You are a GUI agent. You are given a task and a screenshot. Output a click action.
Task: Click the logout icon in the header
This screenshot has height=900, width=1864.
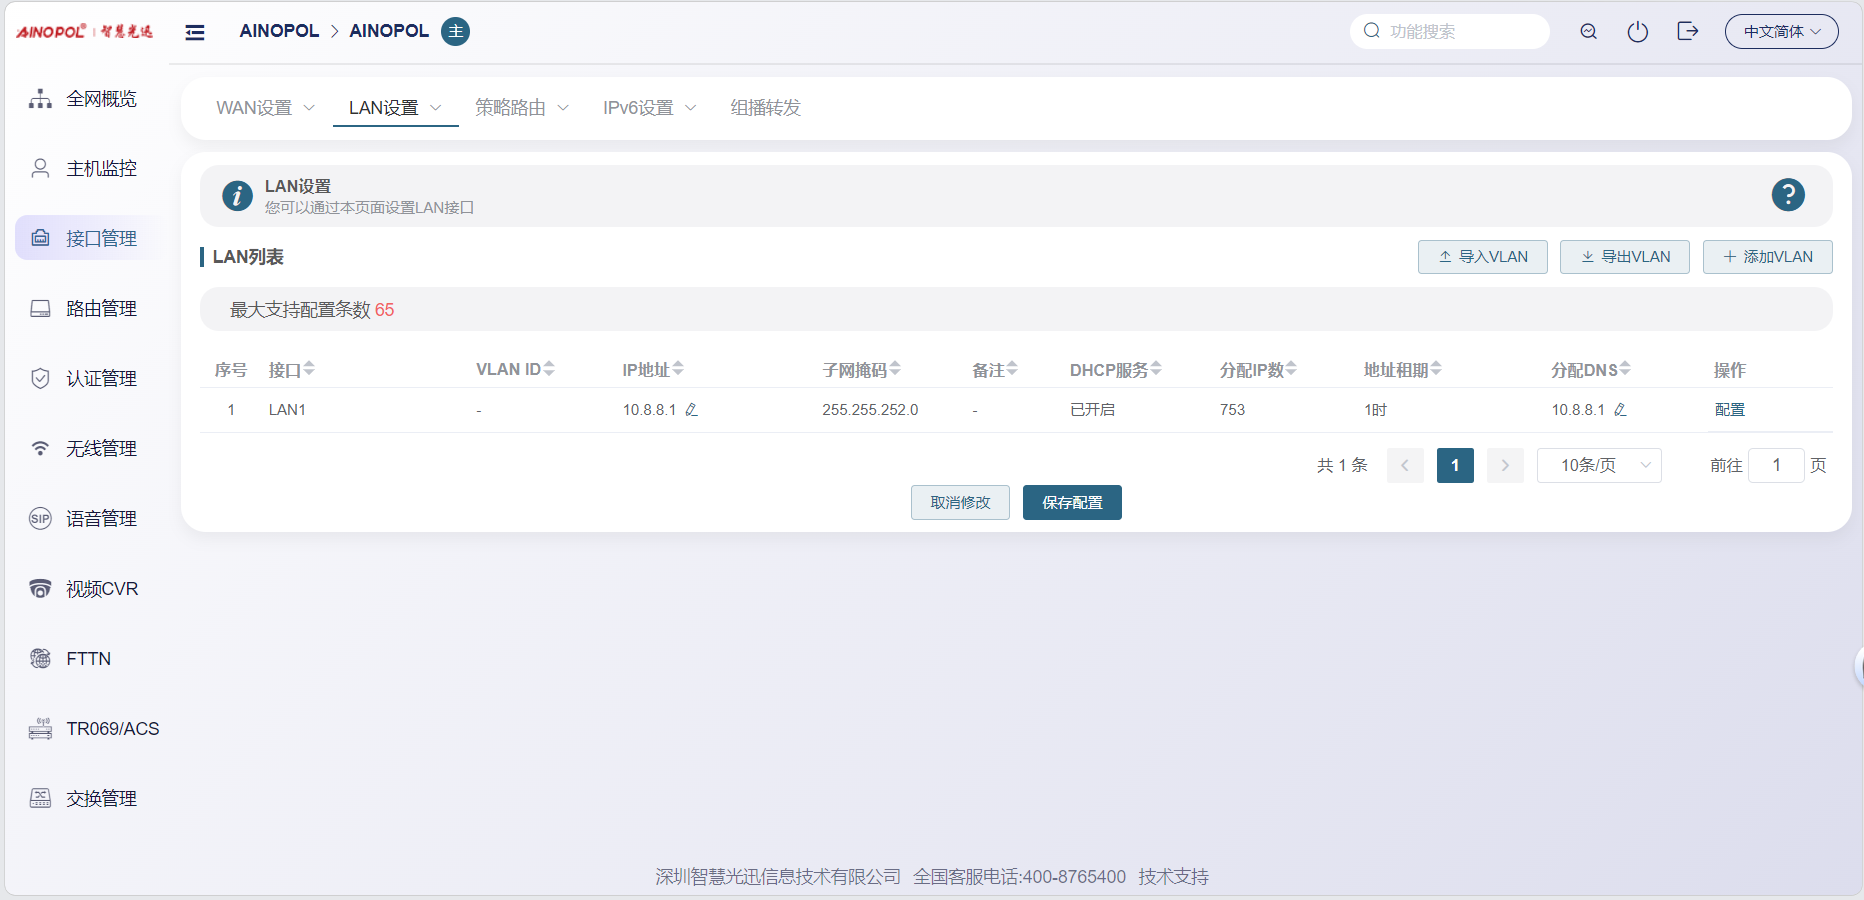point(1687,32)
